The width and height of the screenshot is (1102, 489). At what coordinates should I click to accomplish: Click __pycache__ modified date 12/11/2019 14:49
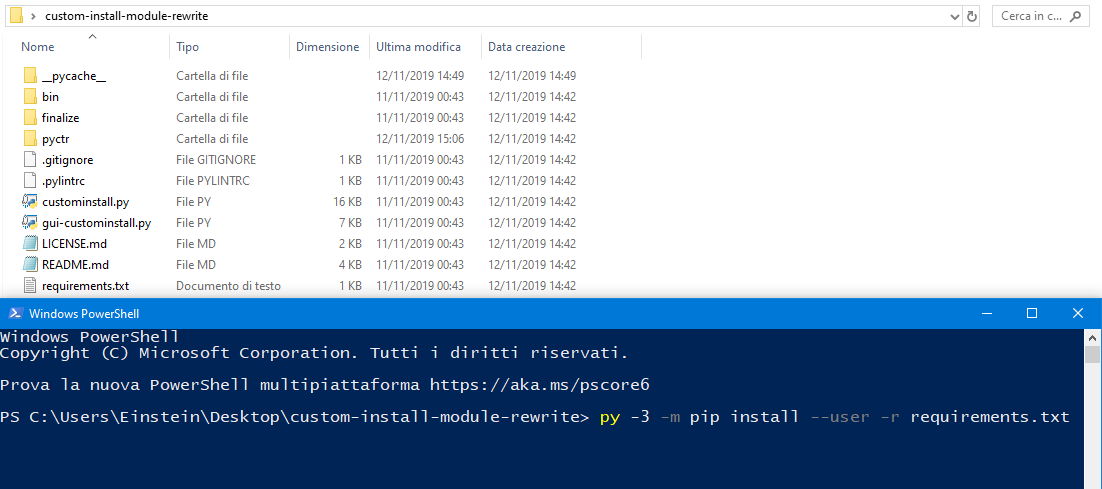coord(420,75)
